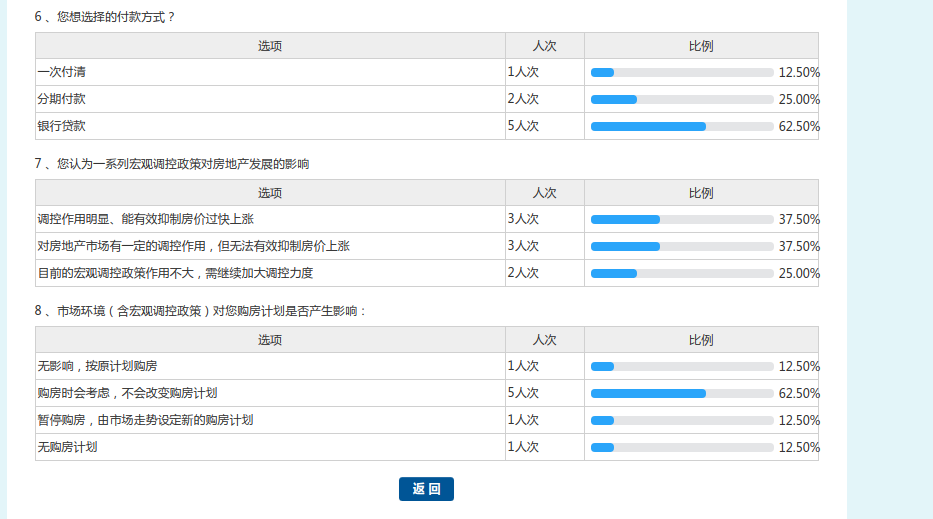
Task: Click the 5人次 count for 购房时会考虑
Action: click(x=523, y=393)
